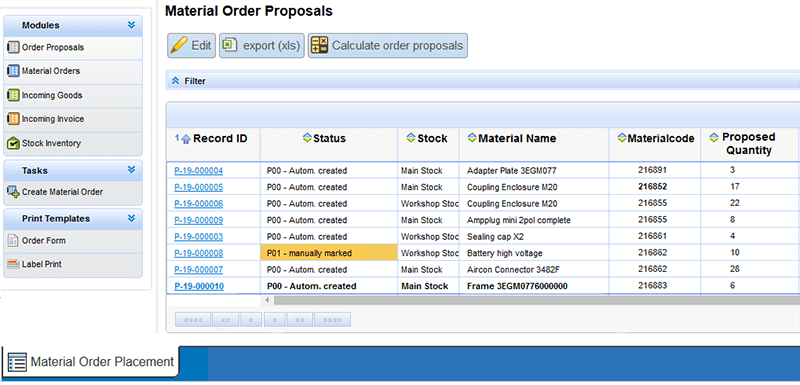Click the Excel icon on export button
The width and height of the screenshot is (800, 385).
231,45
